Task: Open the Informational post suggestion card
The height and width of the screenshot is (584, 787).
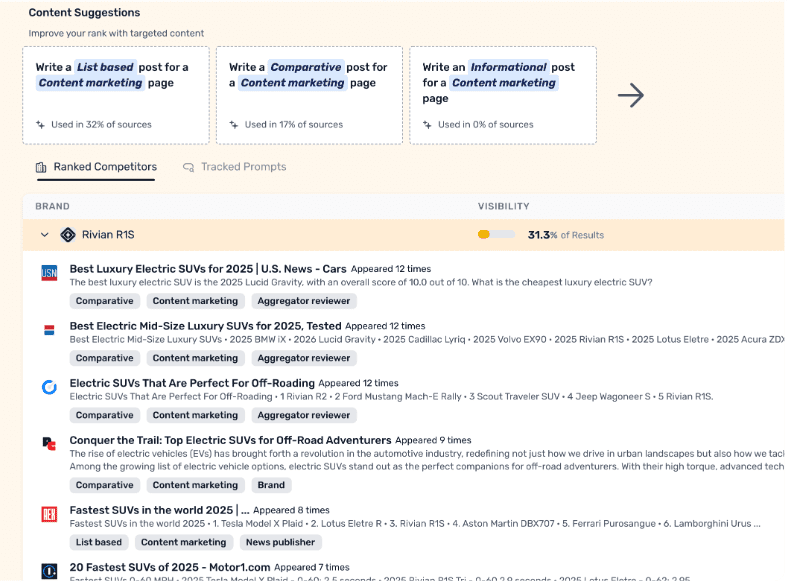Action: pyautogui.click(x=502, y=95)
